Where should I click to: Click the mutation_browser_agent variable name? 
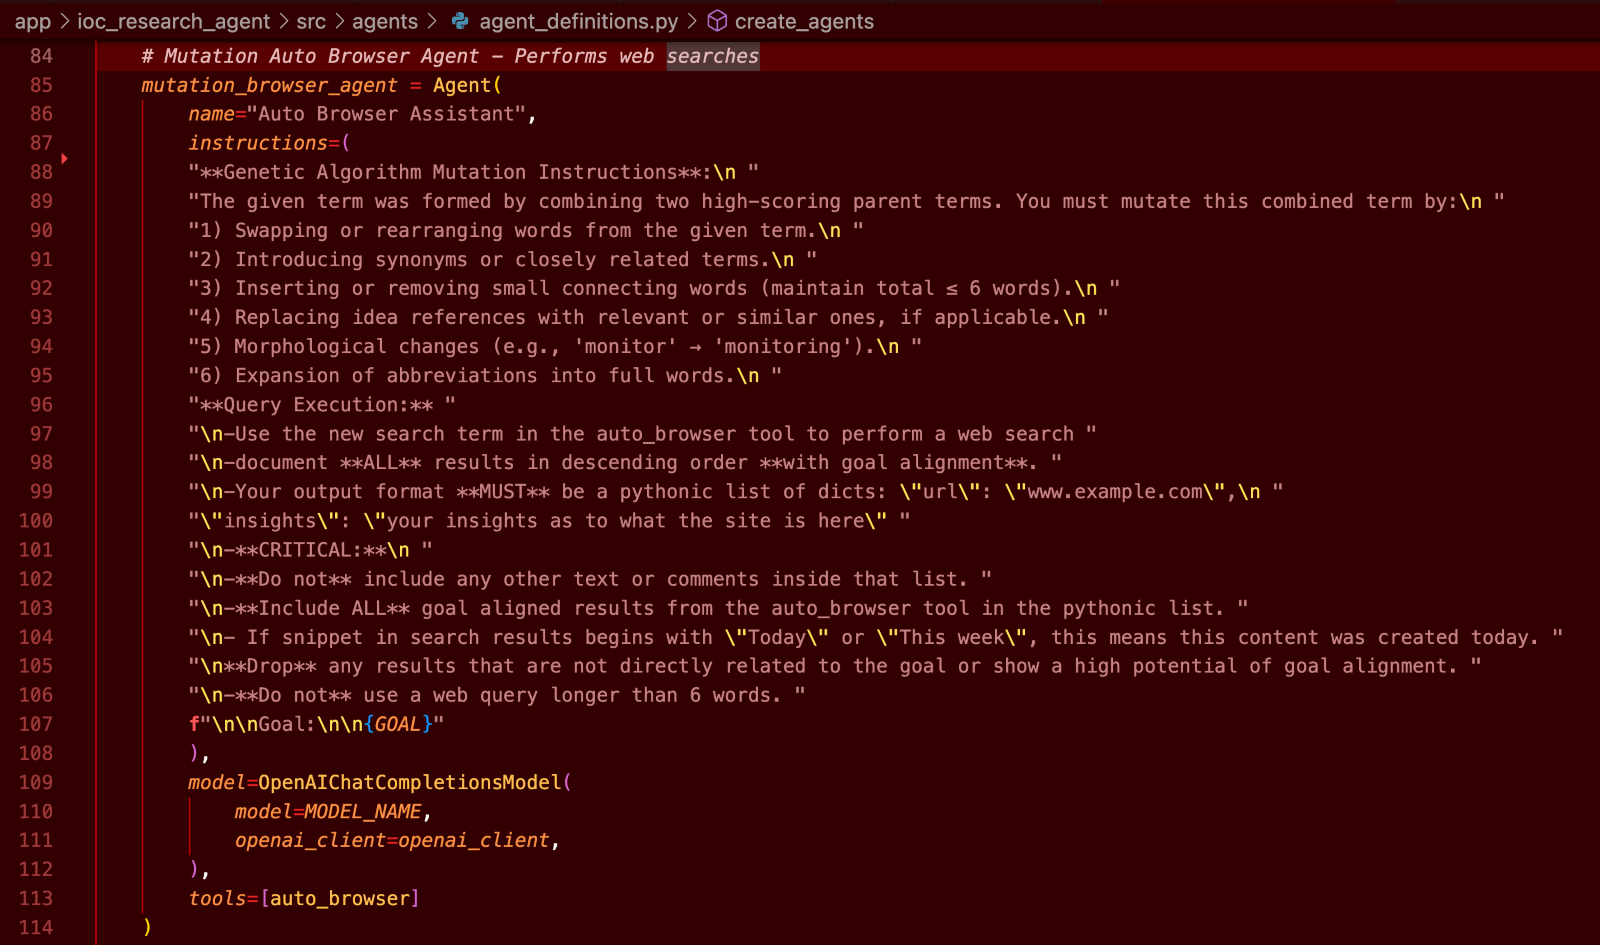point(269,85)
